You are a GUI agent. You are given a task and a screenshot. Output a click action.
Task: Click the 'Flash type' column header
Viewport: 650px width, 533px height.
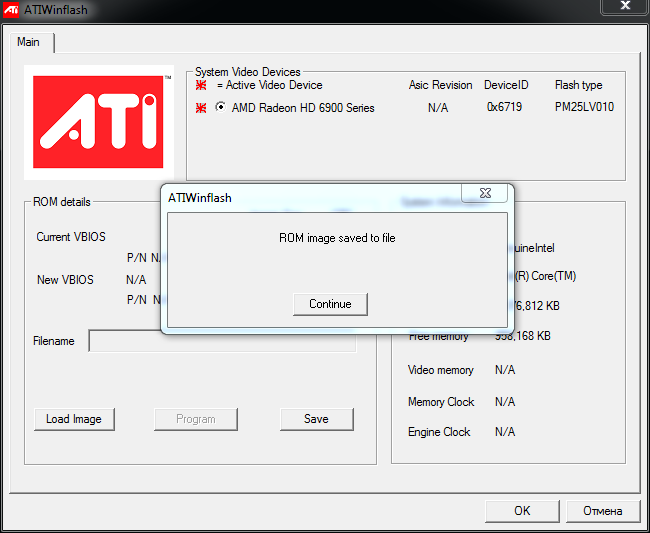578,85
